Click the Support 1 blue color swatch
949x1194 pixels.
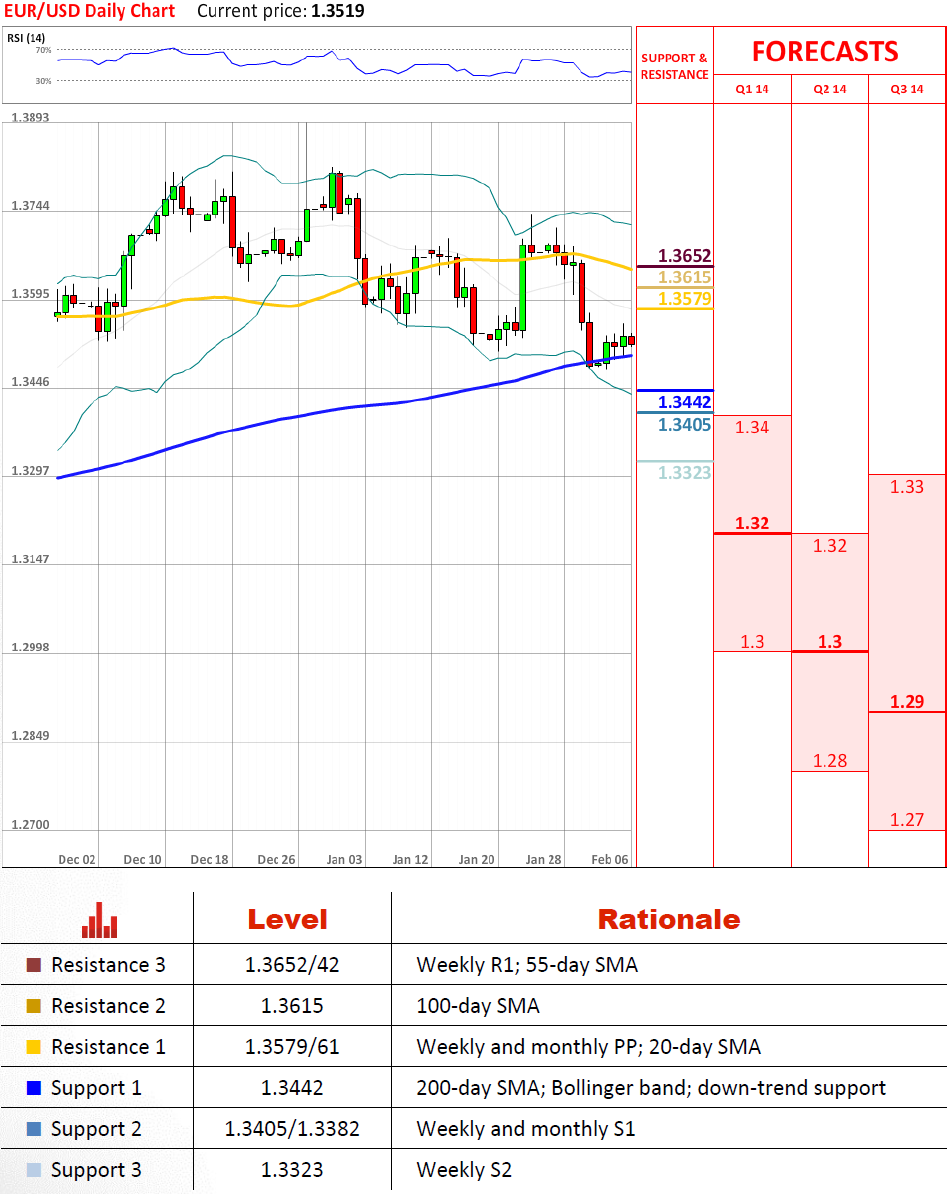click(x=34, y=1088)
